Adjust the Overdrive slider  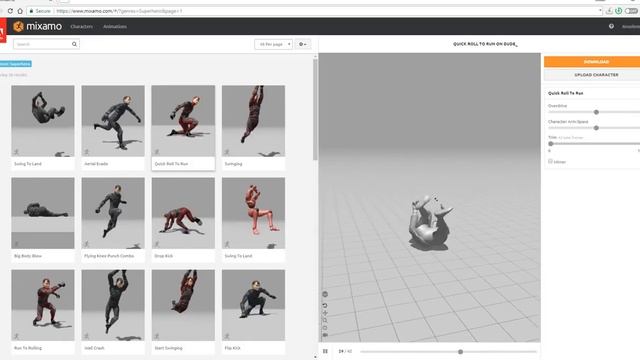point(596,112)
